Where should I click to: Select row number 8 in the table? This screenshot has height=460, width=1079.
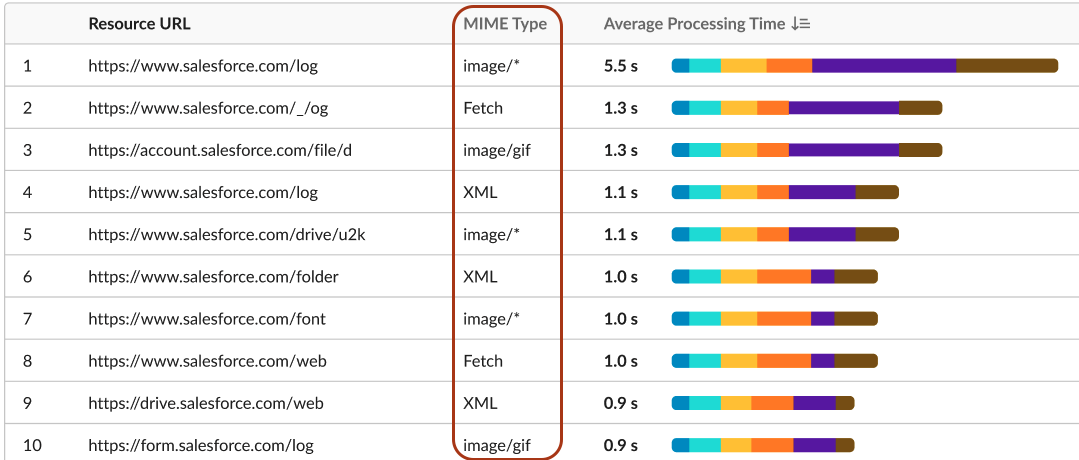coord(28,361)
